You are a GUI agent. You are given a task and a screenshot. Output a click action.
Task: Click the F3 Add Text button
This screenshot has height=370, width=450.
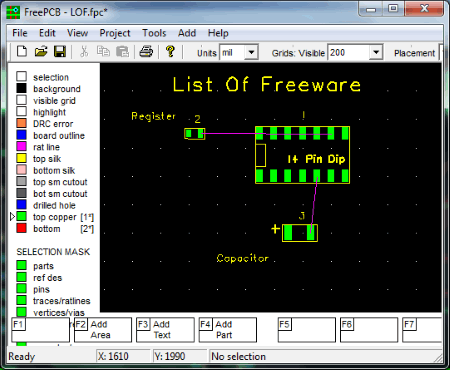pyautogui.click(x=165, y=330)
